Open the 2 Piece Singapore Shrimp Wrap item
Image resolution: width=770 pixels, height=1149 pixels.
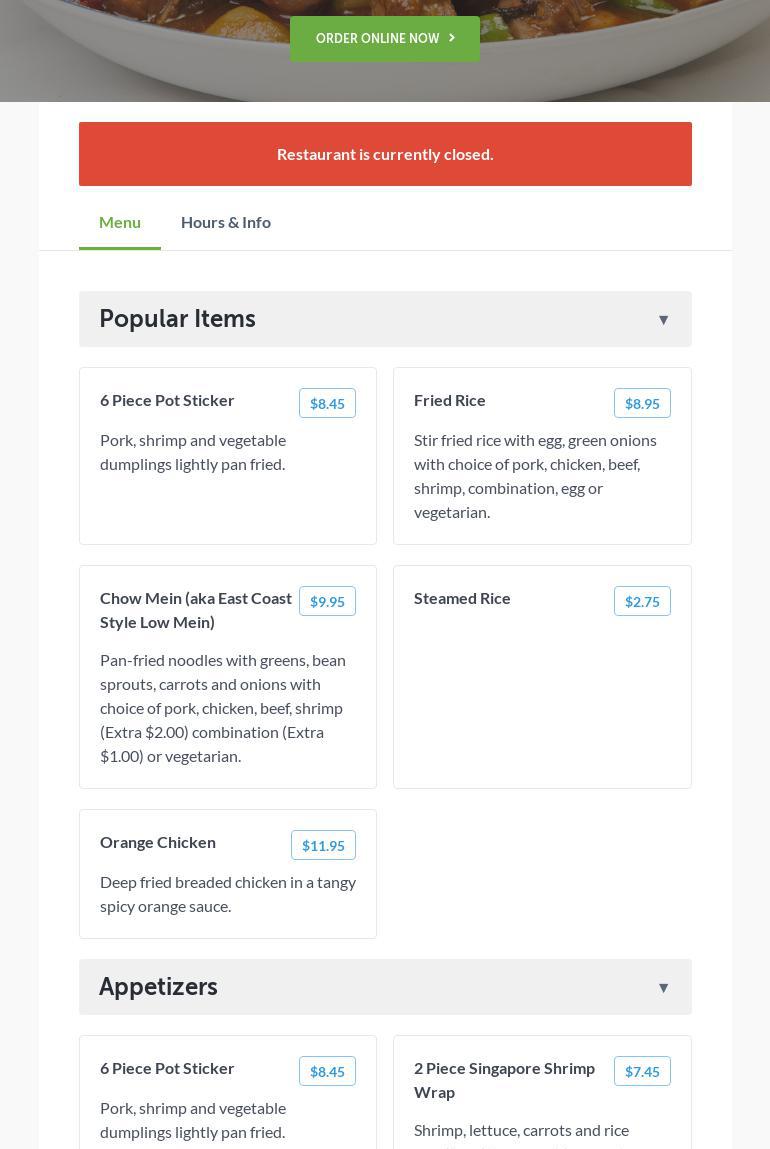tap(504, 1080)
